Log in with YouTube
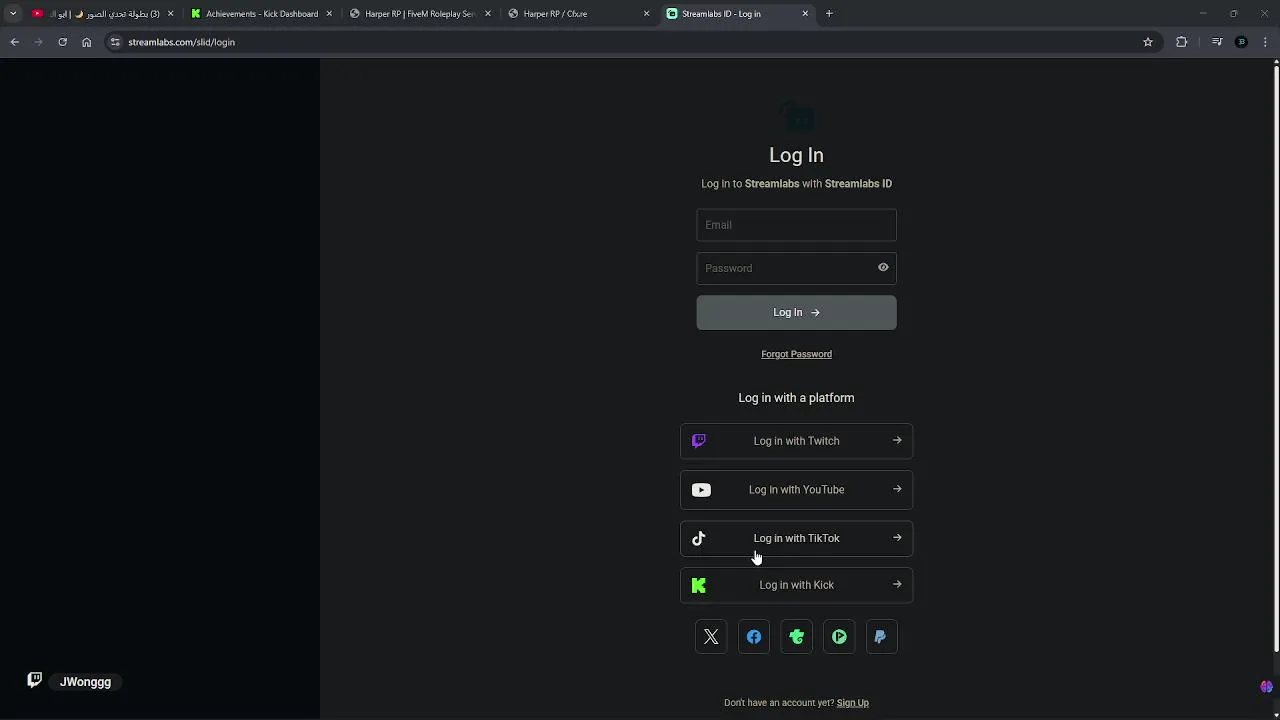Screen dimensions: 1280x720 click(x=796, y=490)
